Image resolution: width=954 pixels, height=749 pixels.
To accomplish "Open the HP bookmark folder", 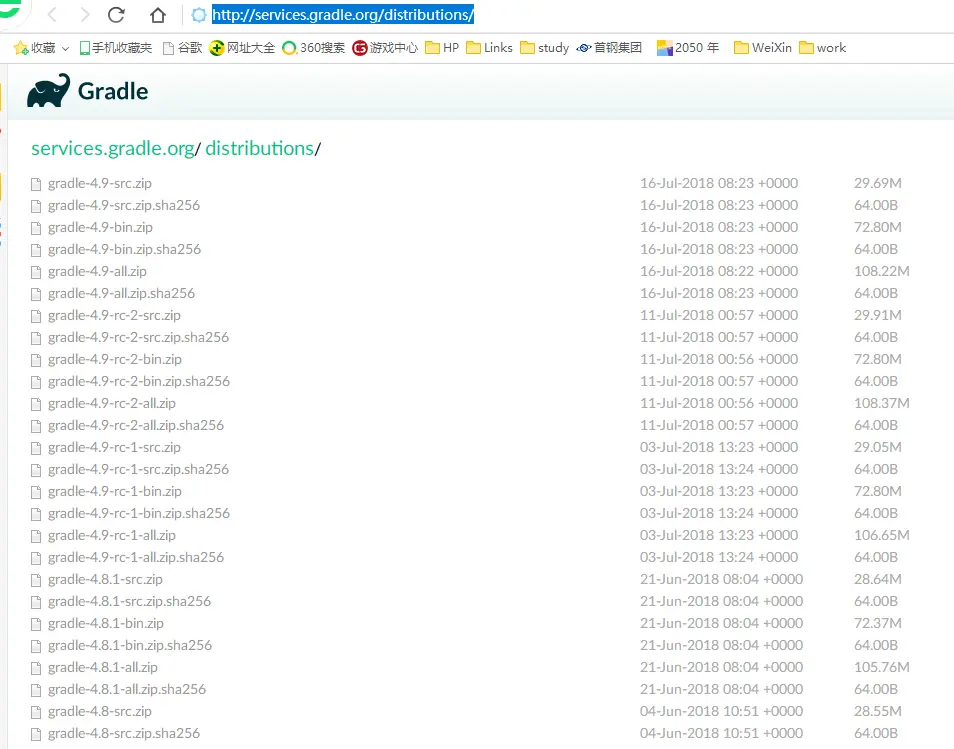I will tap(442, 47).
